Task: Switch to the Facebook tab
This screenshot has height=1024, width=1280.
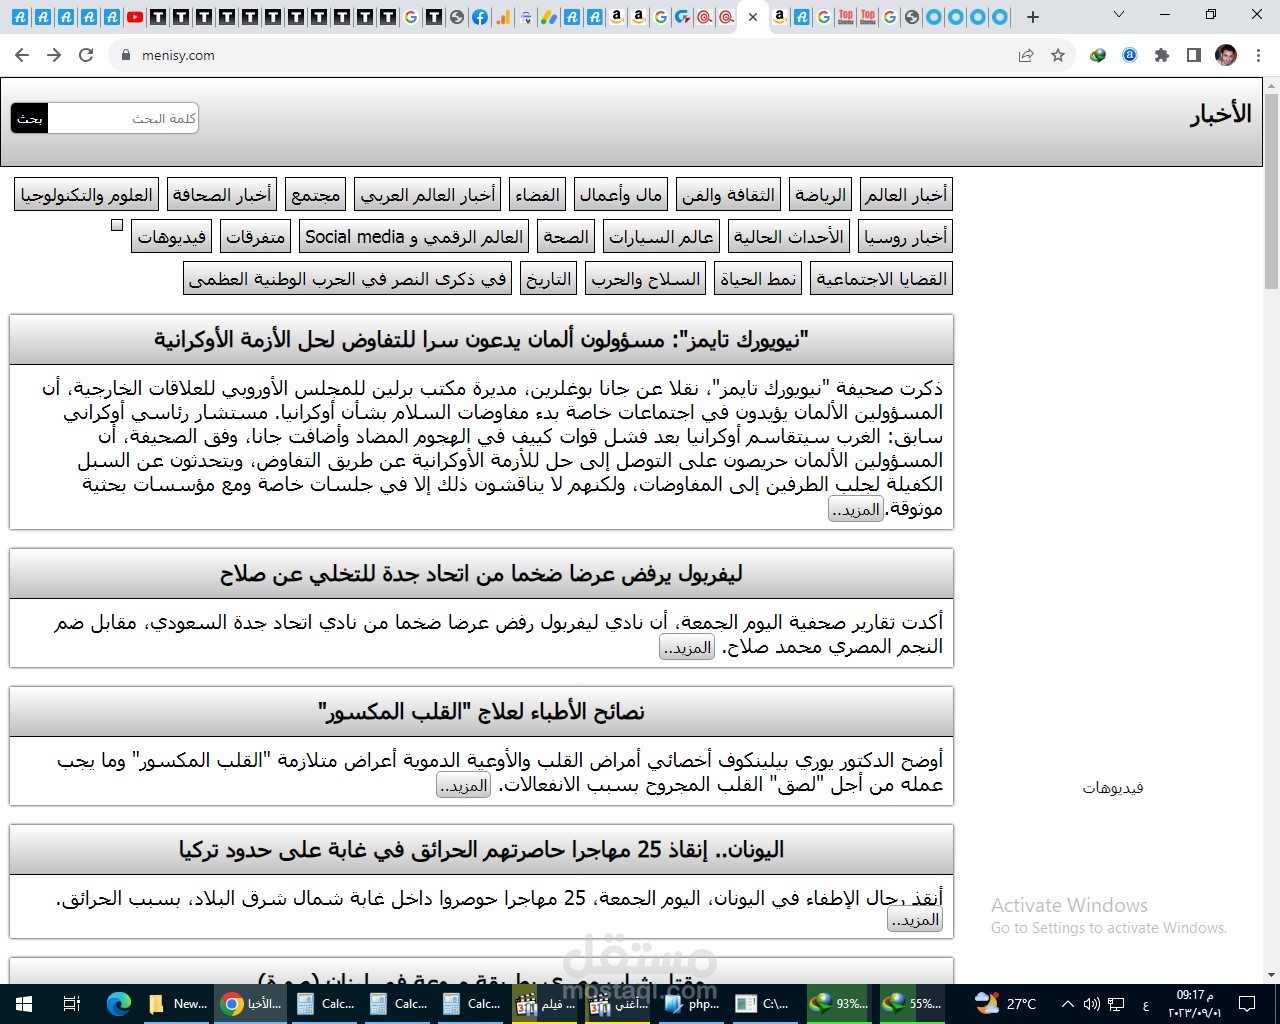Action: [x=480, y=17]
